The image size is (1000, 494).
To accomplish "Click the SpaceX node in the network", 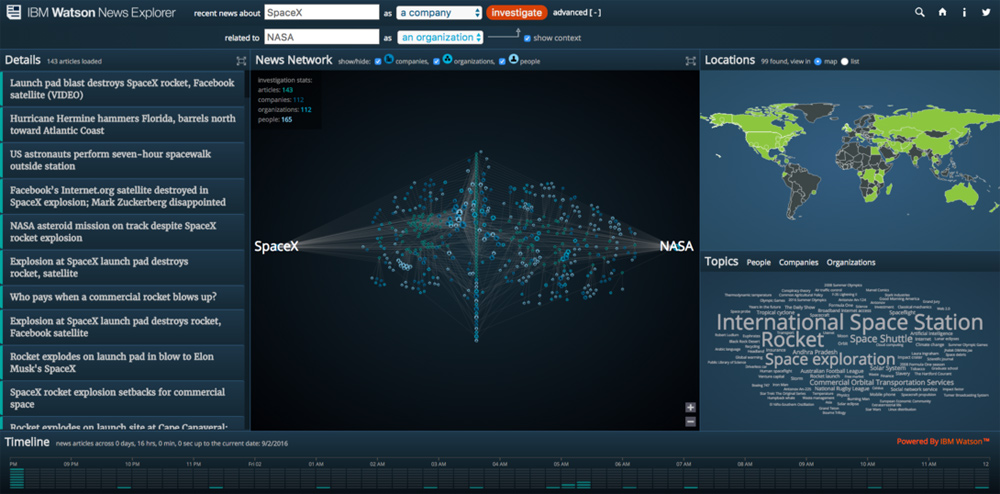I will [x=276, y=246].
